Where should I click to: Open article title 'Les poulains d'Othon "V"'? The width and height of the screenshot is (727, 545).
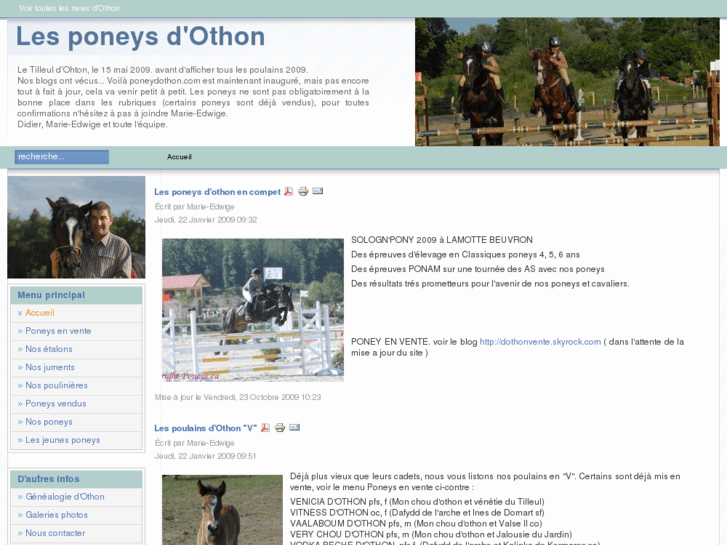206,428
